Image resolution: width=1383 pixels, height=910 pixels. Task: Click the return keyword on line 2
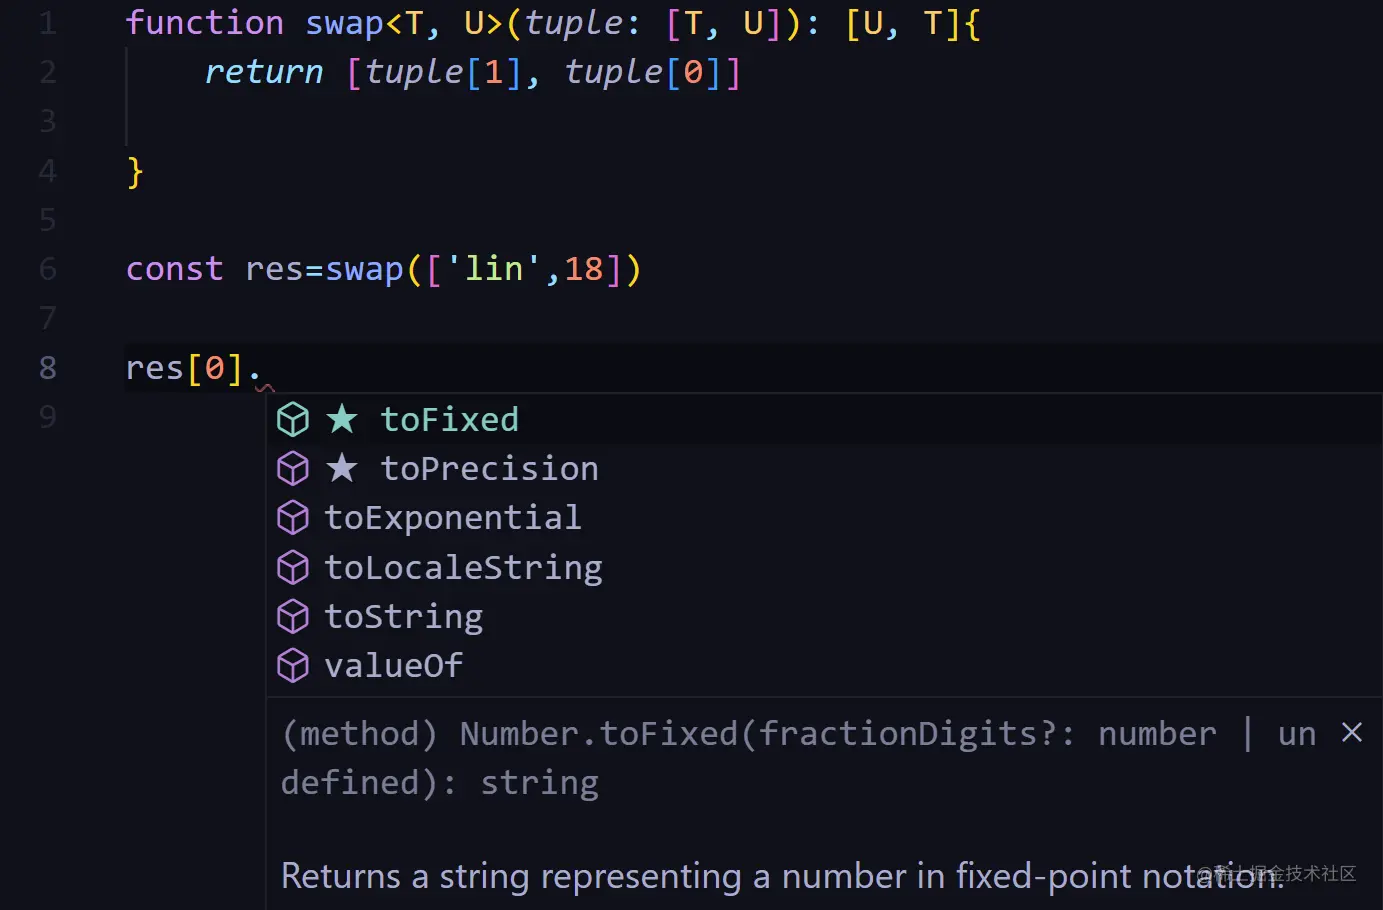264,72
